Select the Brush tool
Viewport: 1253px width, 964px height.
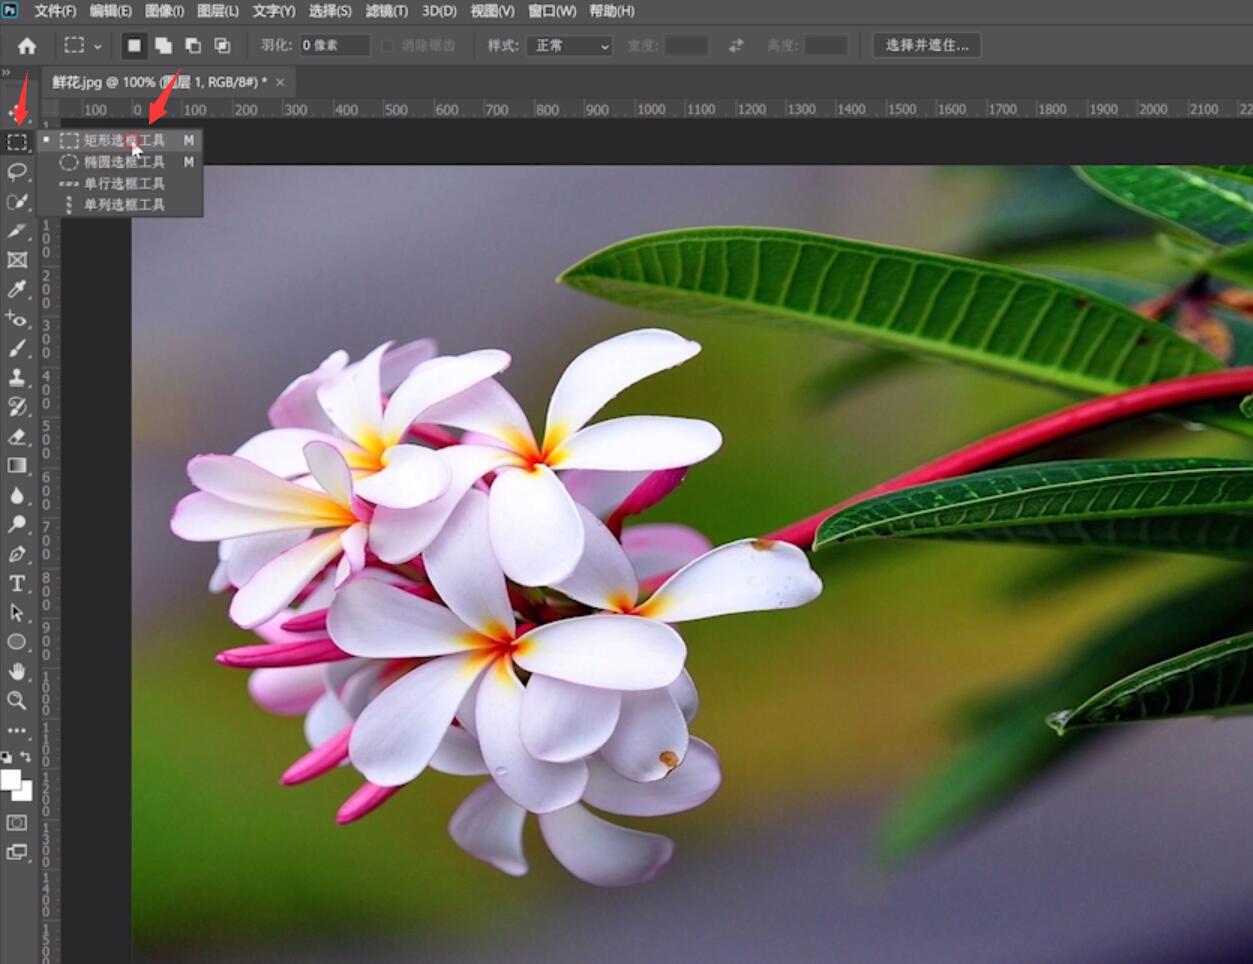17,348
